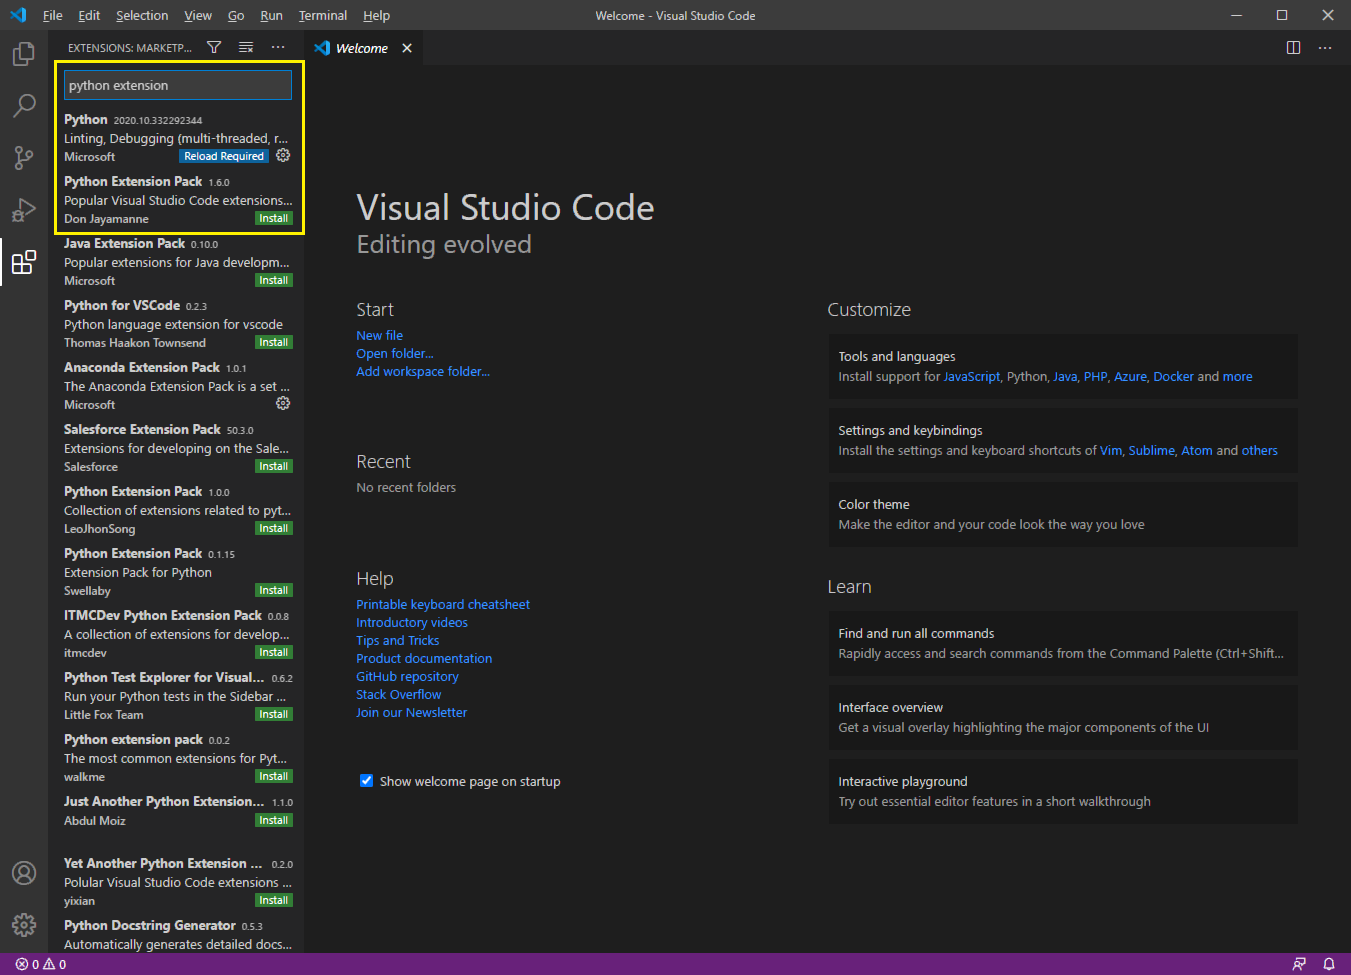Click into the extensions search field
Image resolution: width=1351 pixels, height=975 pixels.
point(178,85)
